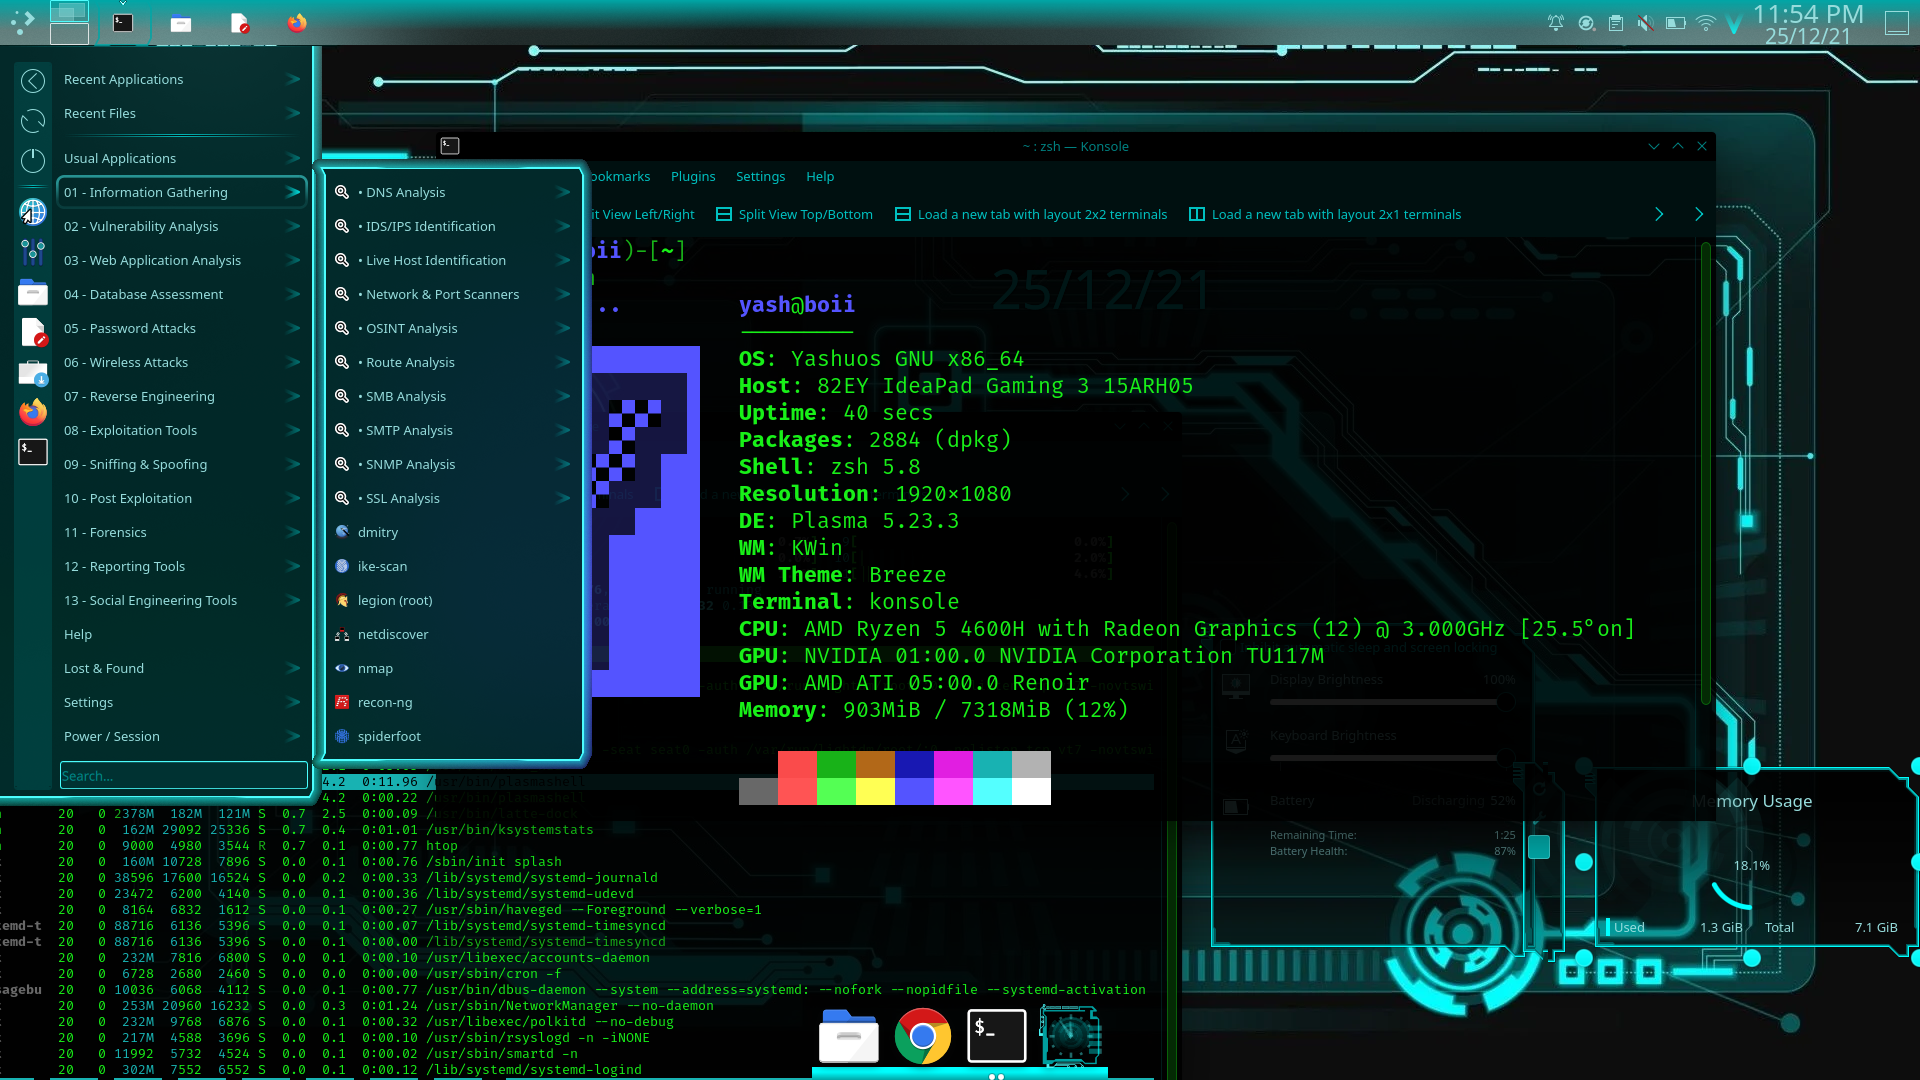Launch recon-ng from submenu
The height and width of the screenshot is (1080, 1920).
tap(454, 702)
